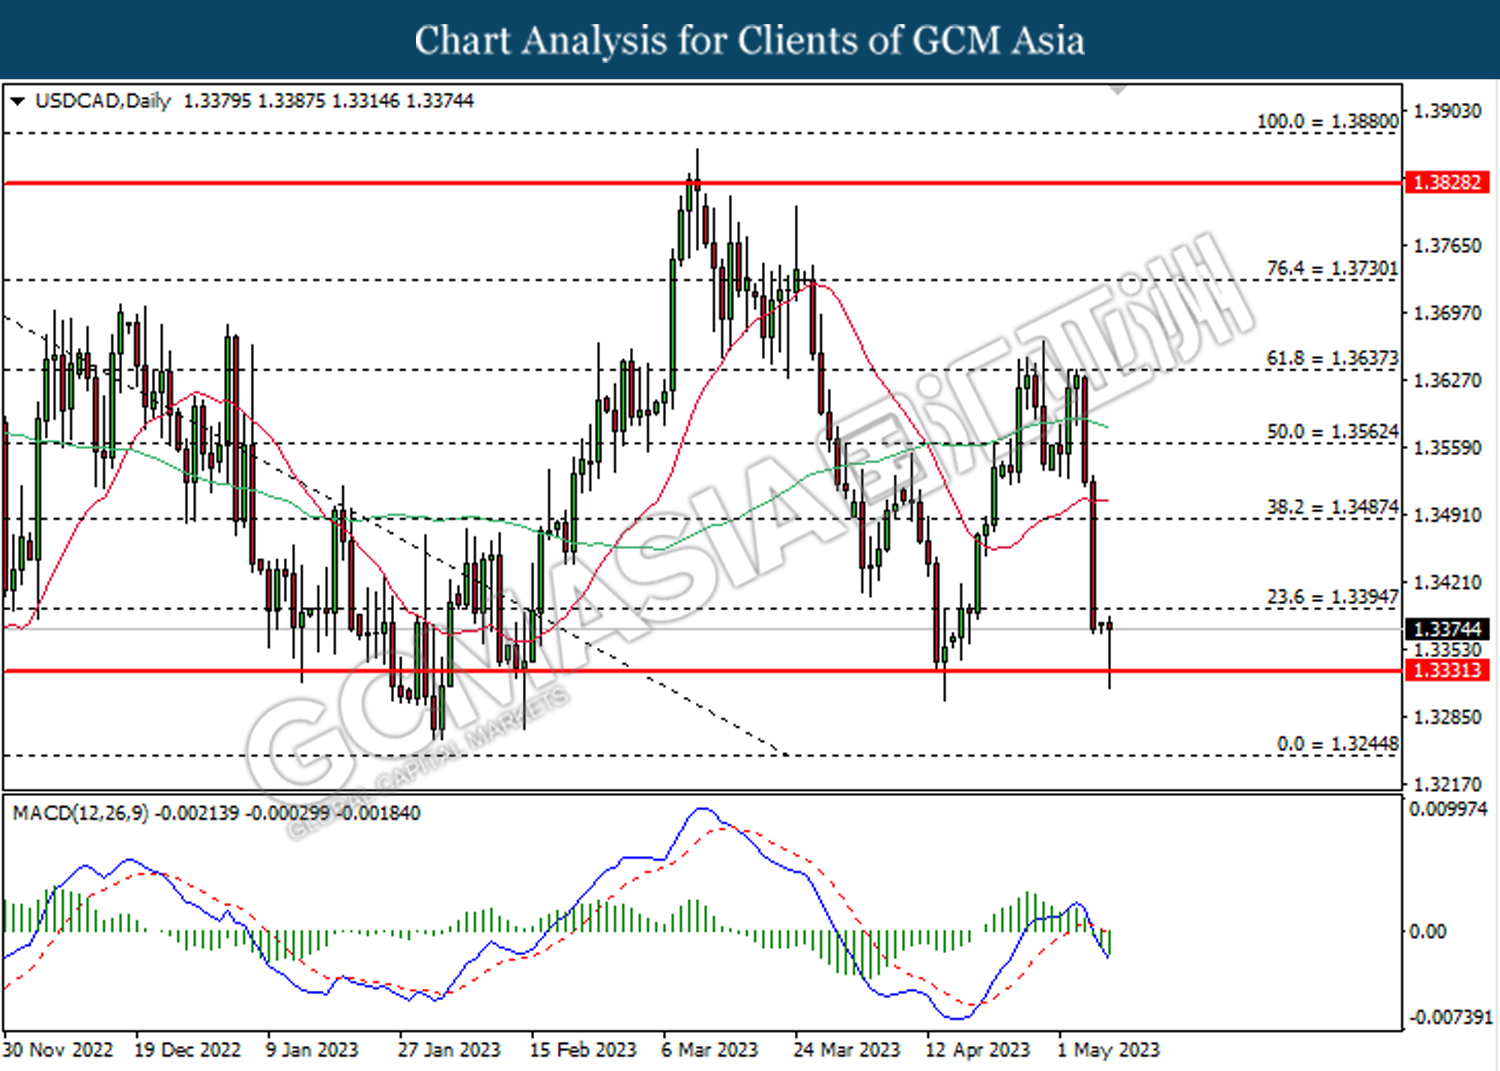The image size is (1500, 1071).
Task: Click the date label 9 Jan 2023
Action: (312, 1050)
